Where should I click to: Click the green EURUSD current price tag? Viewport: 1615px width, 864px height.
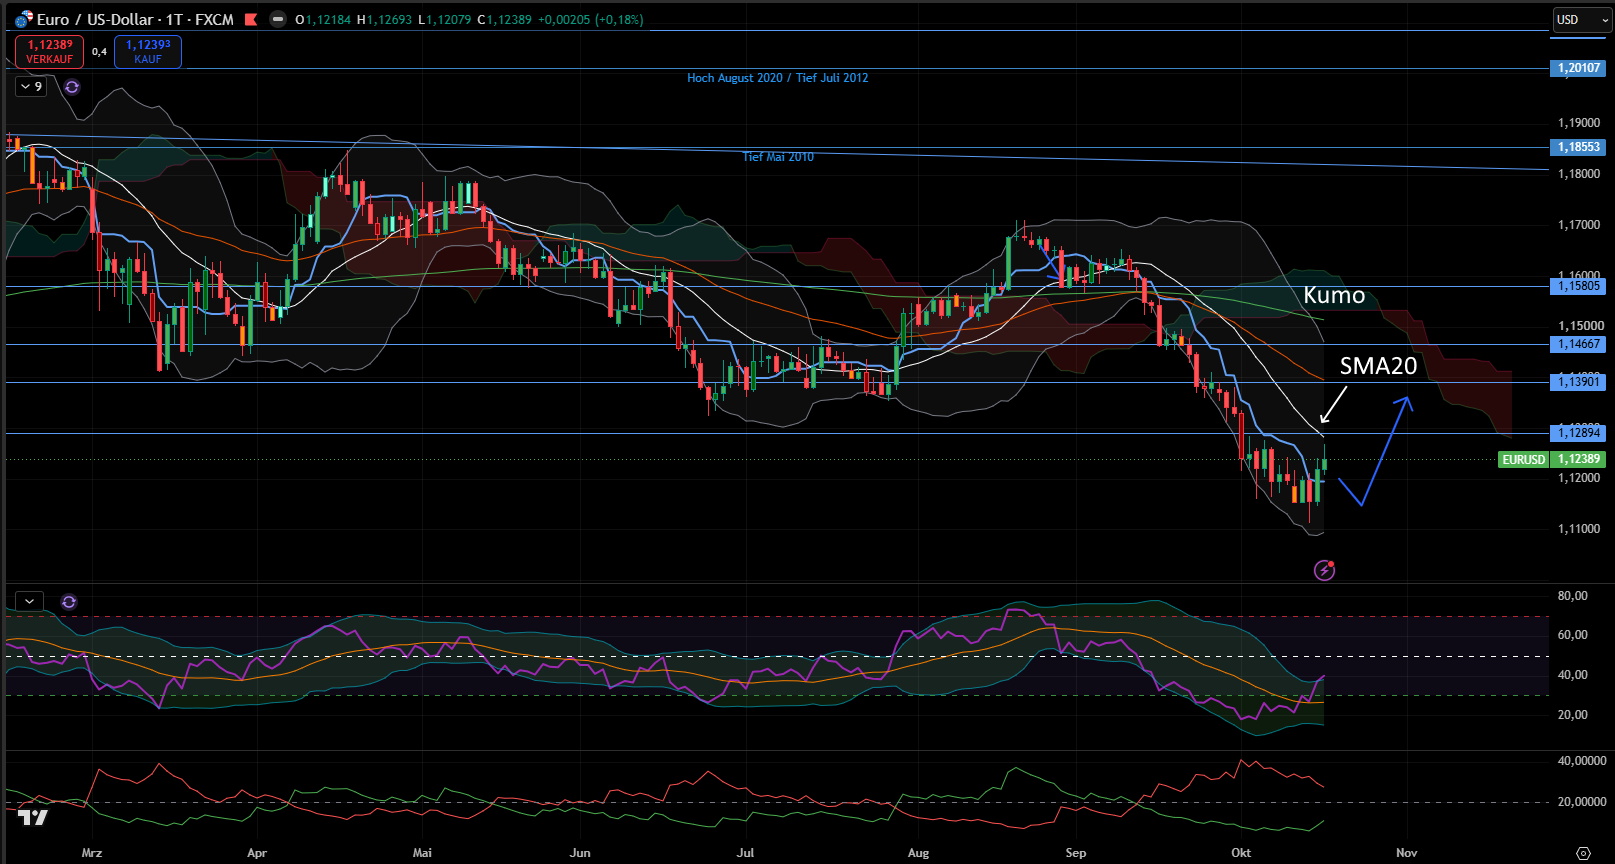pos(1523,460)
